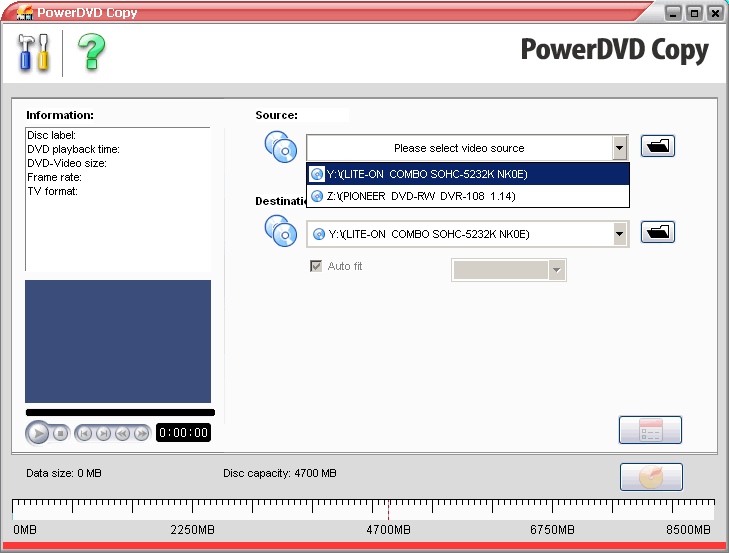Select Z:\ PIONEER DVD-RW drive from list
This screenshot has width=729, height=553.
pyautogui.click(x=468, y=196)
